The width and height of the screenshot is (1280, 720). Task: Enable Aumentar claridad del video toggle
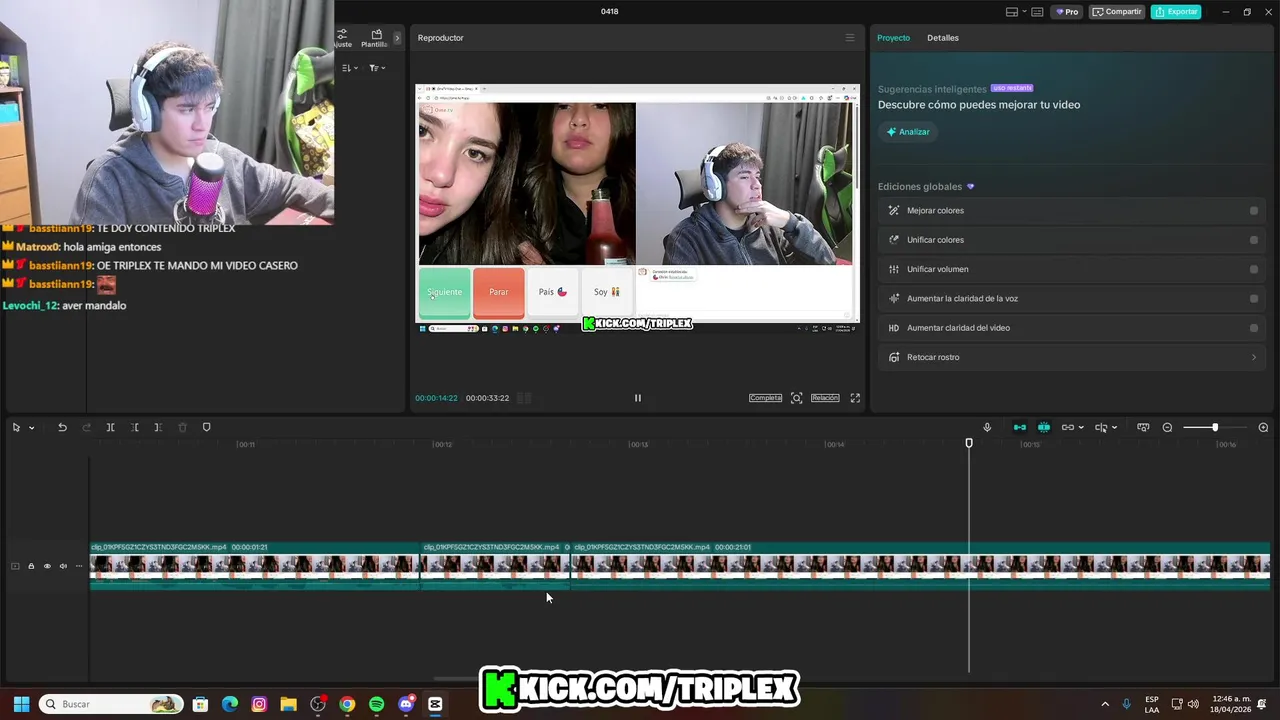(1254, 328)
